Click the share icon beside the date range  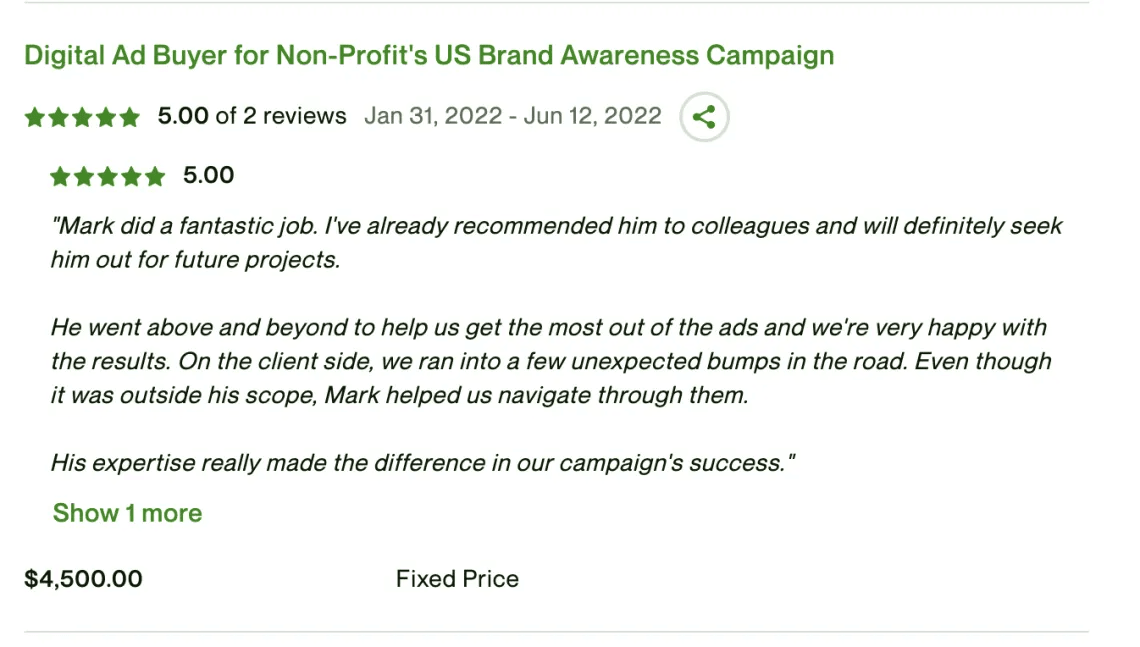(x=704, y=116)
